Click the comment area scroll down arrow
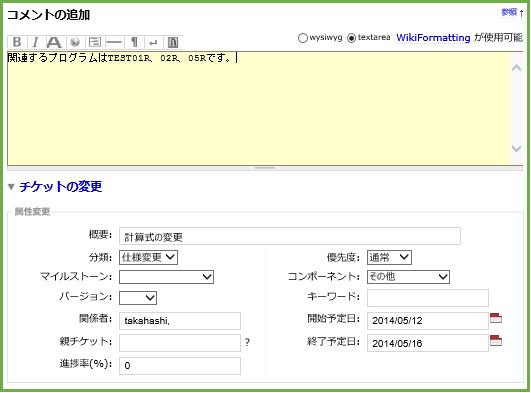The width and height of the screenshot is (531, 393). 516,148
